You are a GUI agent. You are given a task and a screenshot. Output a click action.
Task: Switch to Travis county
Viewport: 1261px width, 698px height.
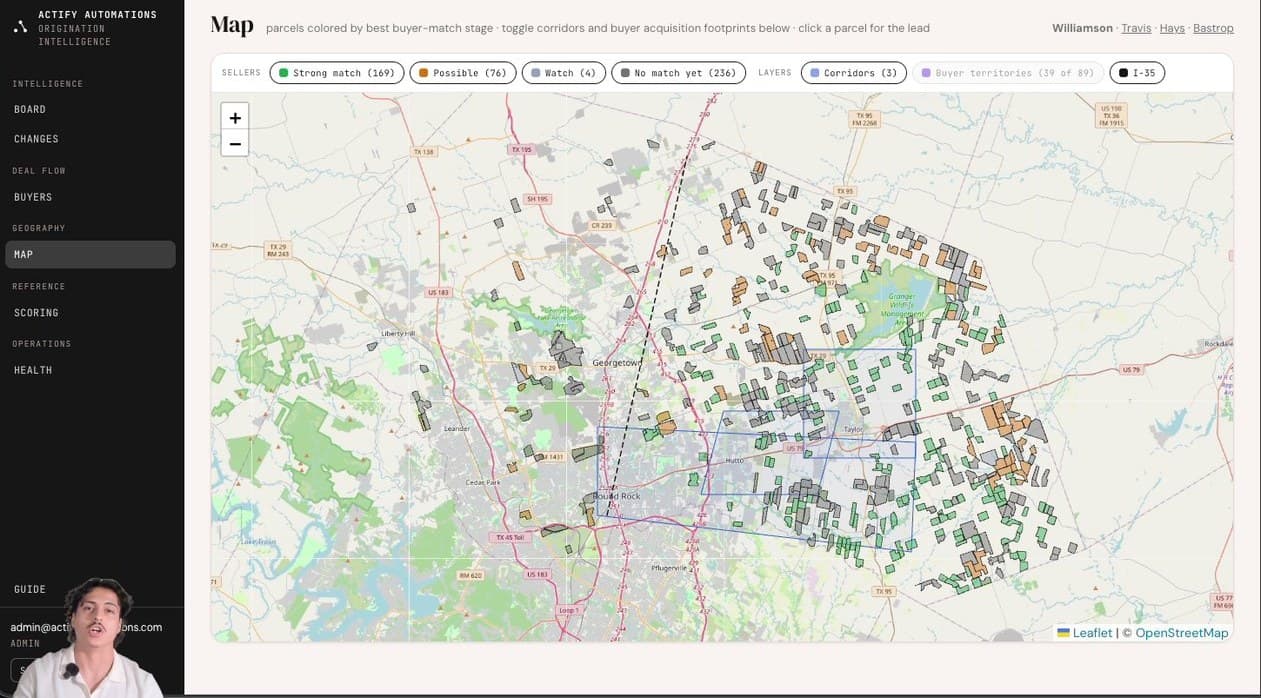click(1136, 28)
